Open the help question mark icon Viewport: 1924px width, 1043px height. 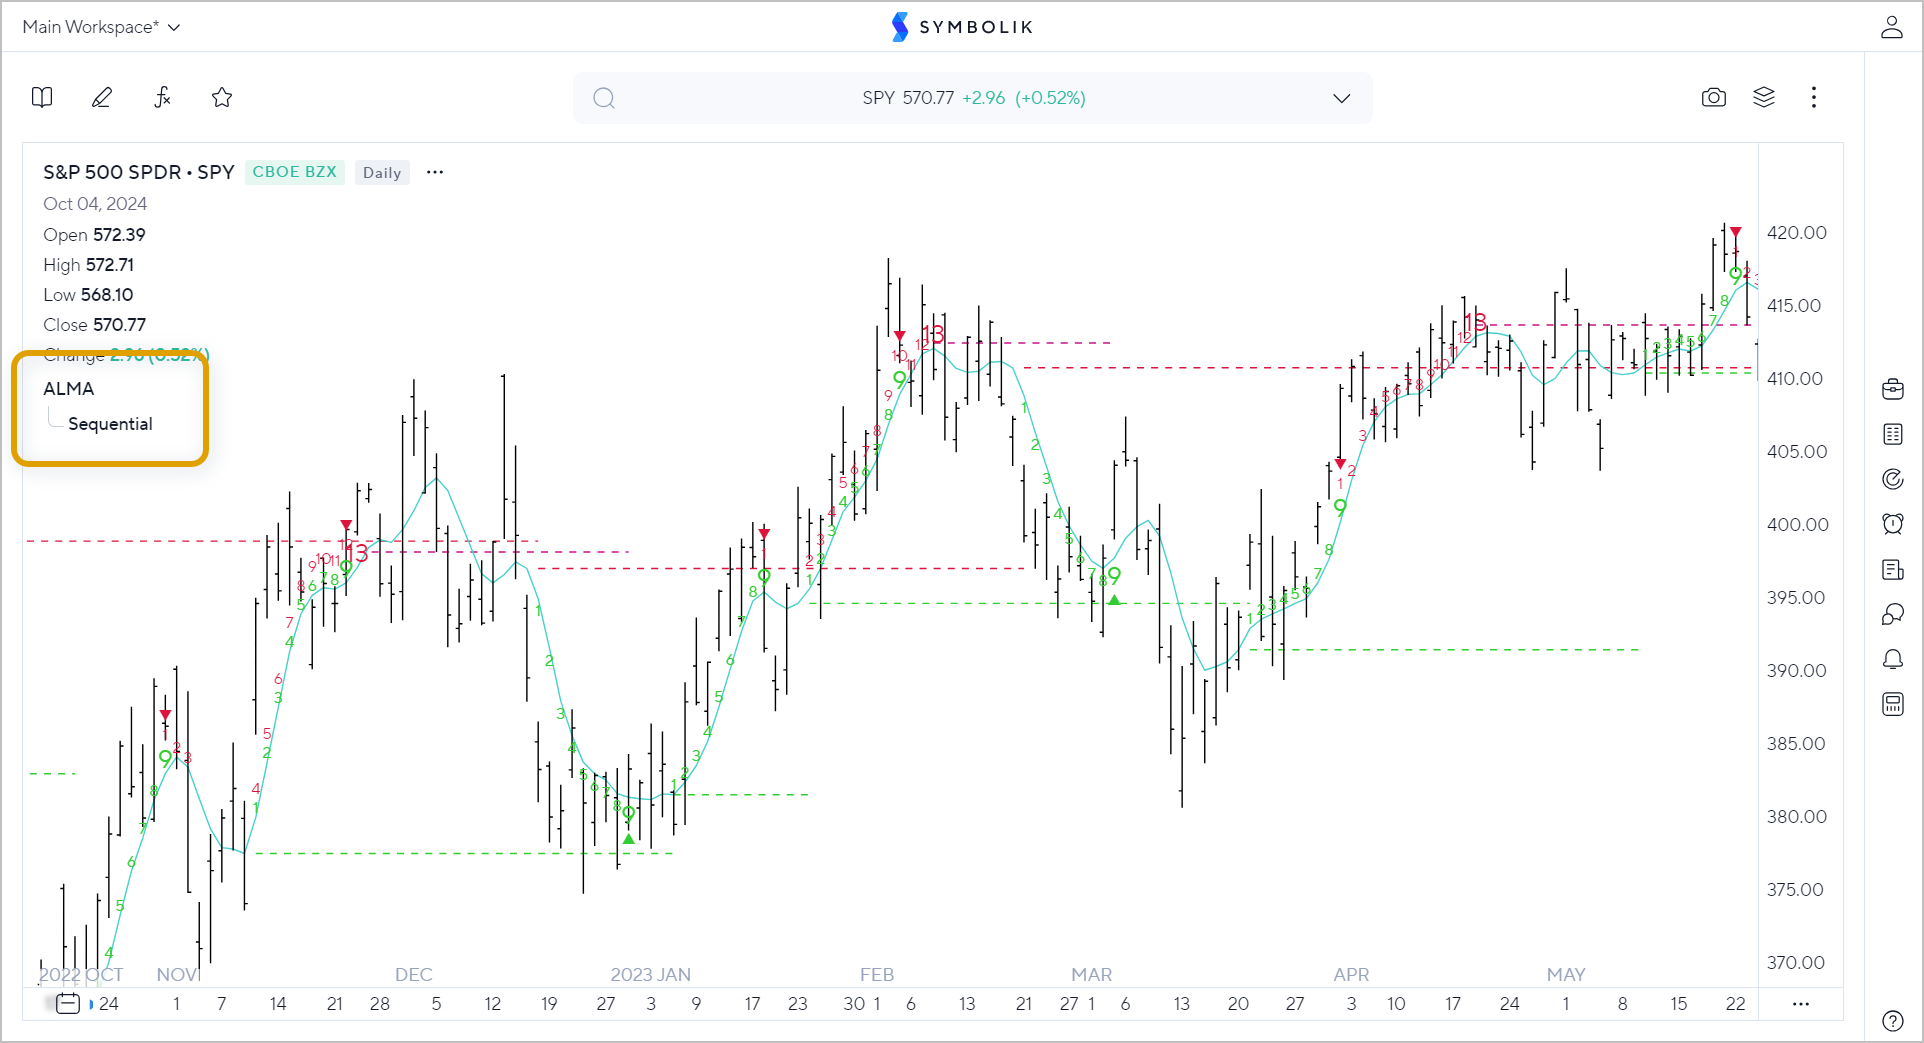[1893, 1020]
